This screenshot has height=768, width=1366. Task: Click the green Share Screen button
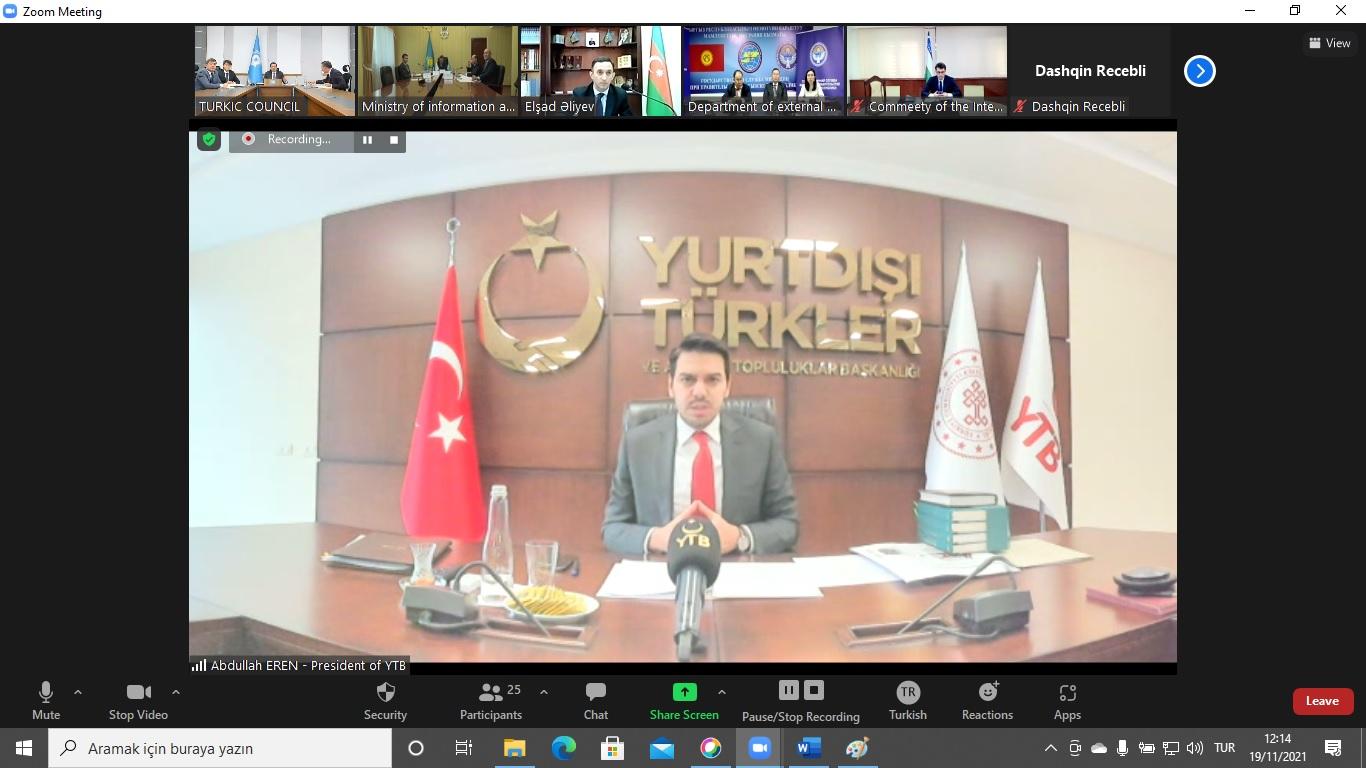pos(684,701)
